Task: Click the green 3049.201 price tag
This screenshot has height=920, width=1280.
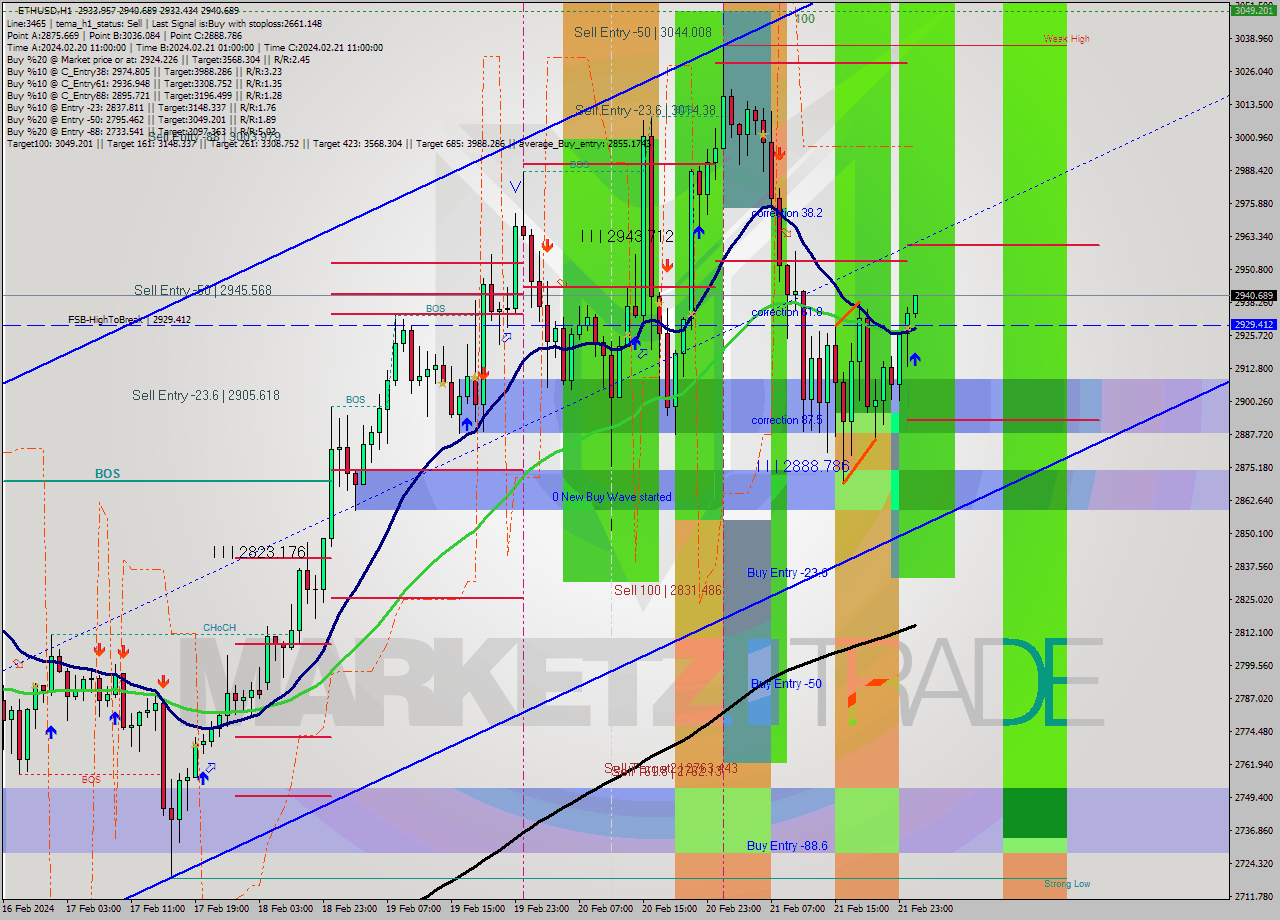Action: coord(1254,10)
